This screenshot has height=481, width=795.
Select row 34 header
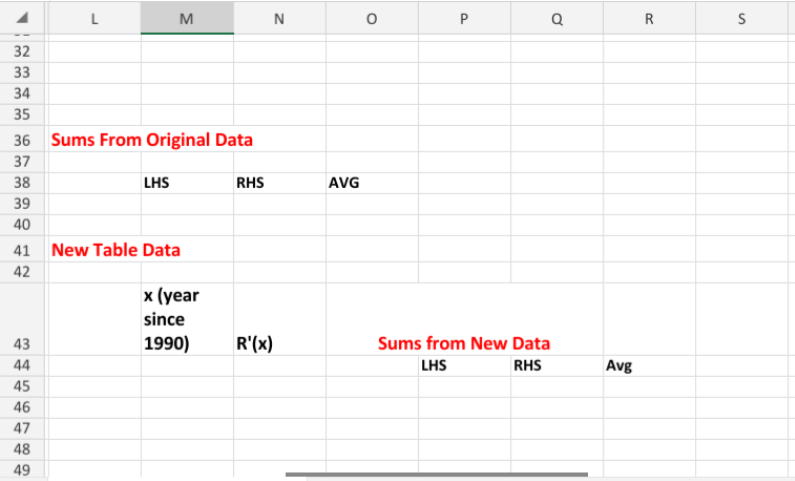[22, 94]
